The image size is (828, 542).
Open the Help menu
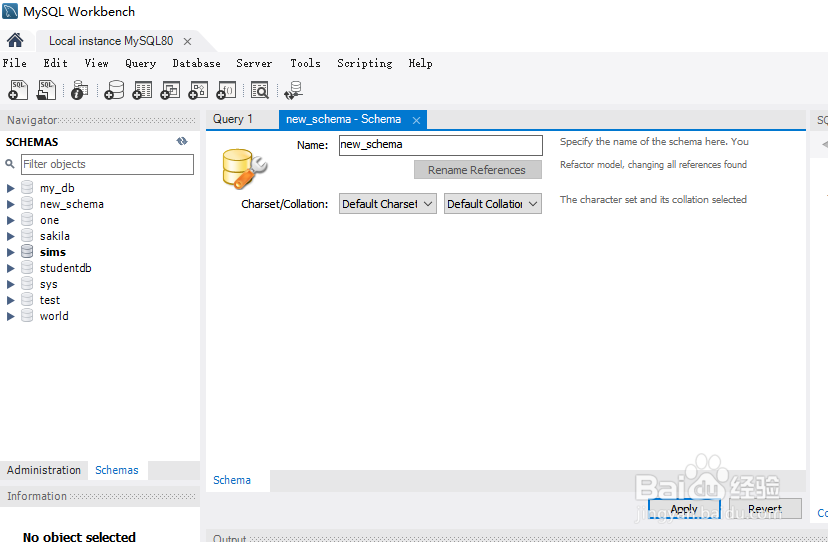pos(420,63)
